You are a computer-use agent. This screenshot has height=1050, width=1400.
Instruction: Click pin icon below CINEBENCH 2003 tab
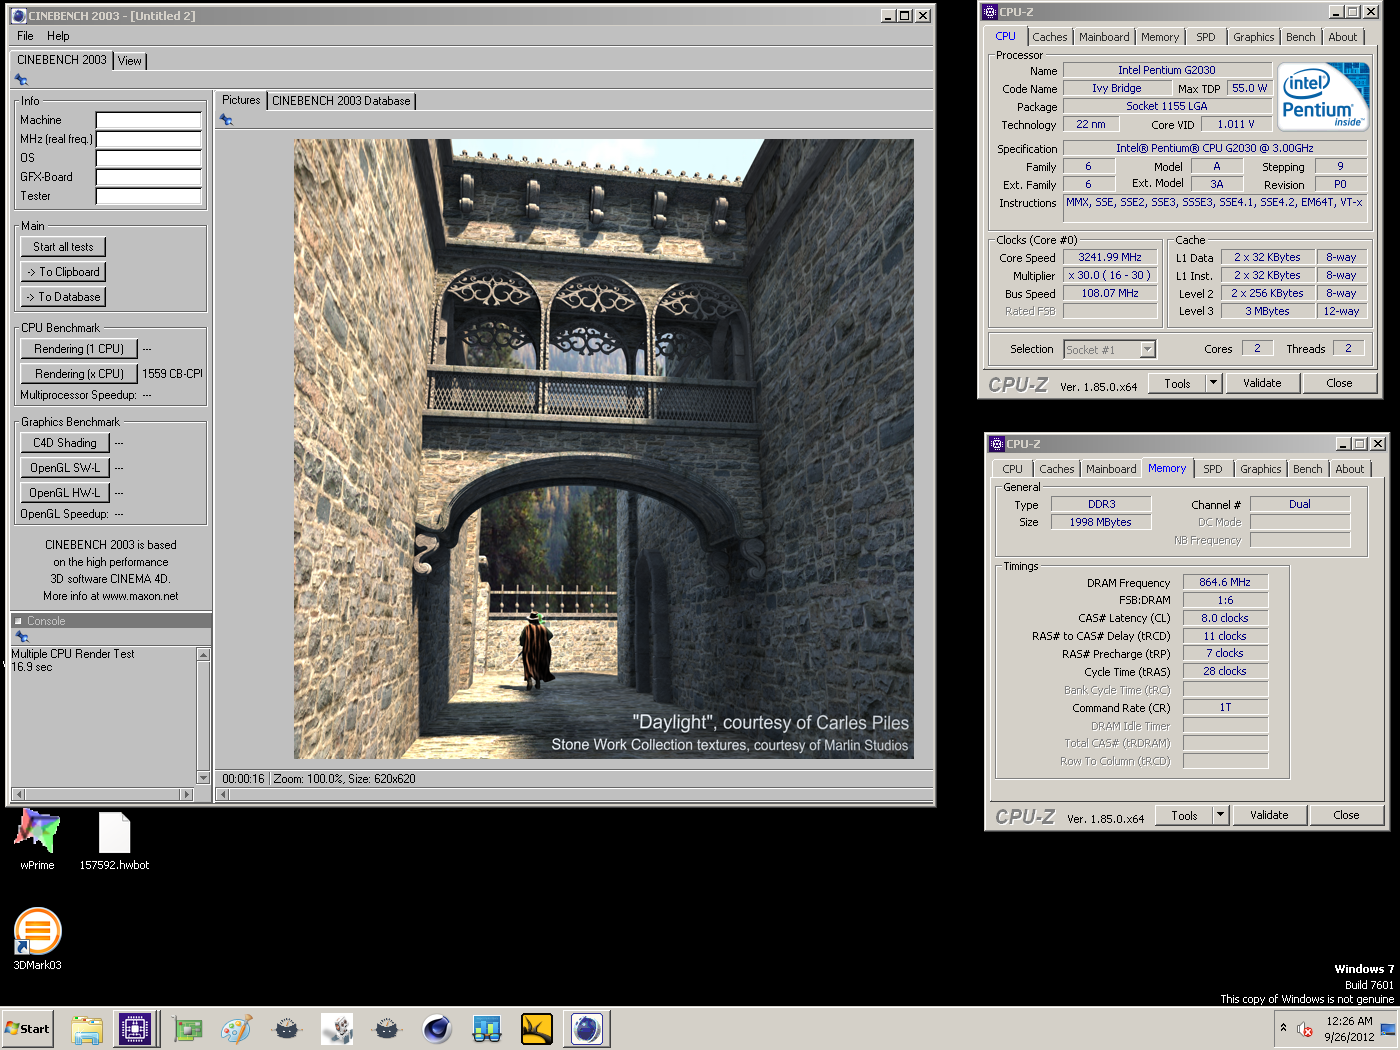click(x=21, y=80)
